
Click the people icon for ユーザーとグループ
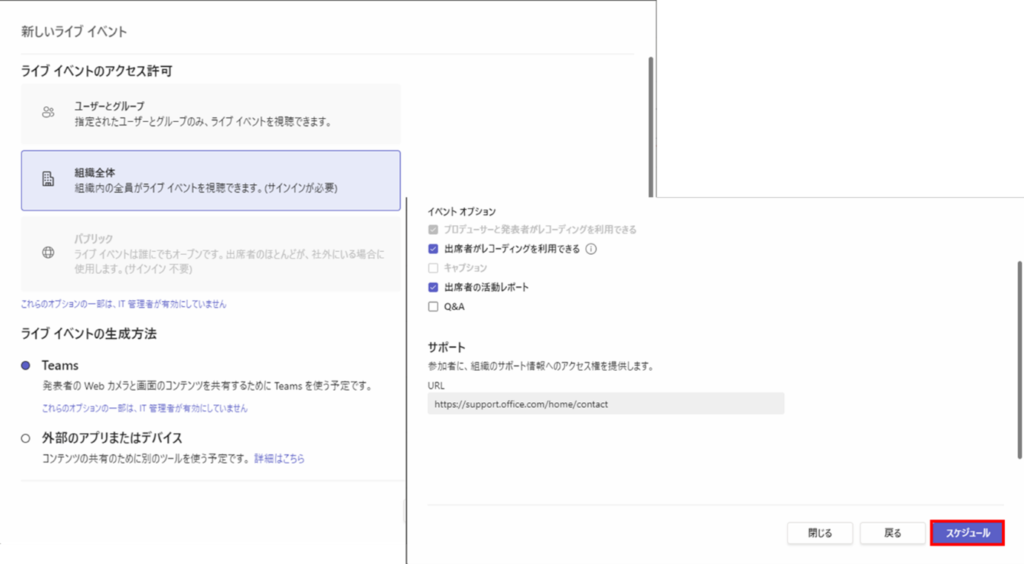click(48, 113)
